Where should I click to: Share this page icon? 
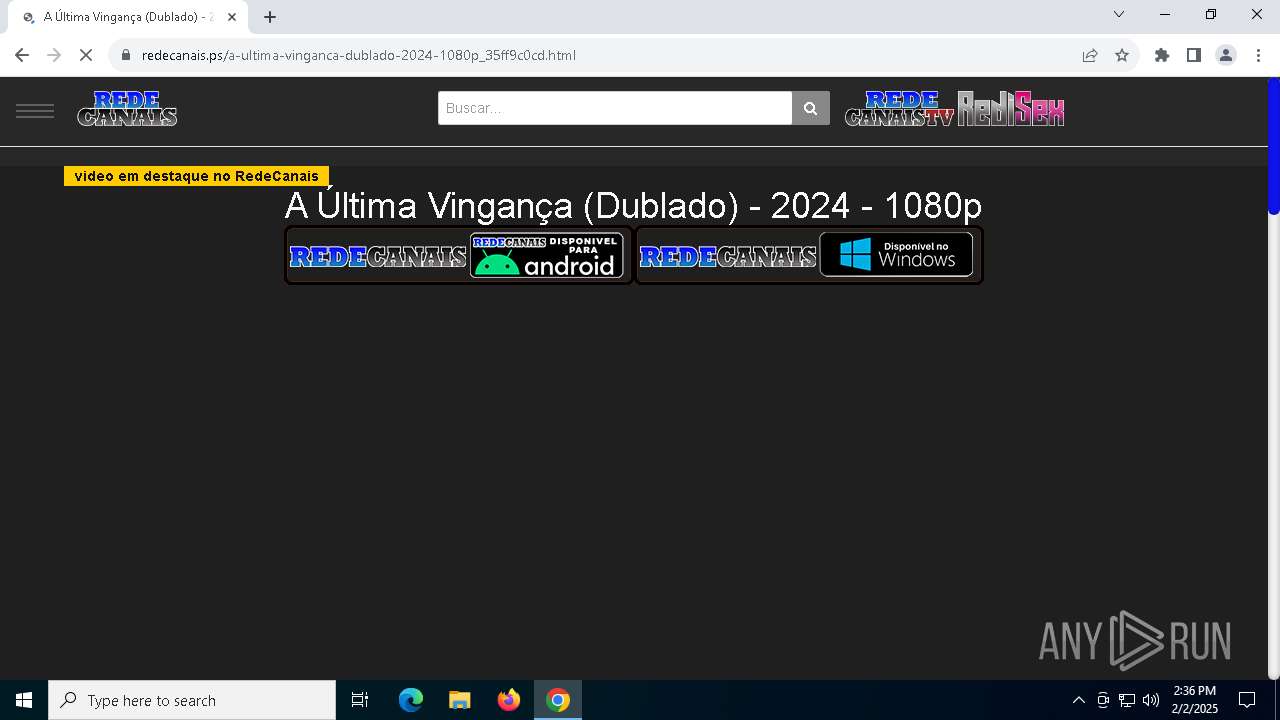(1090, 55)
